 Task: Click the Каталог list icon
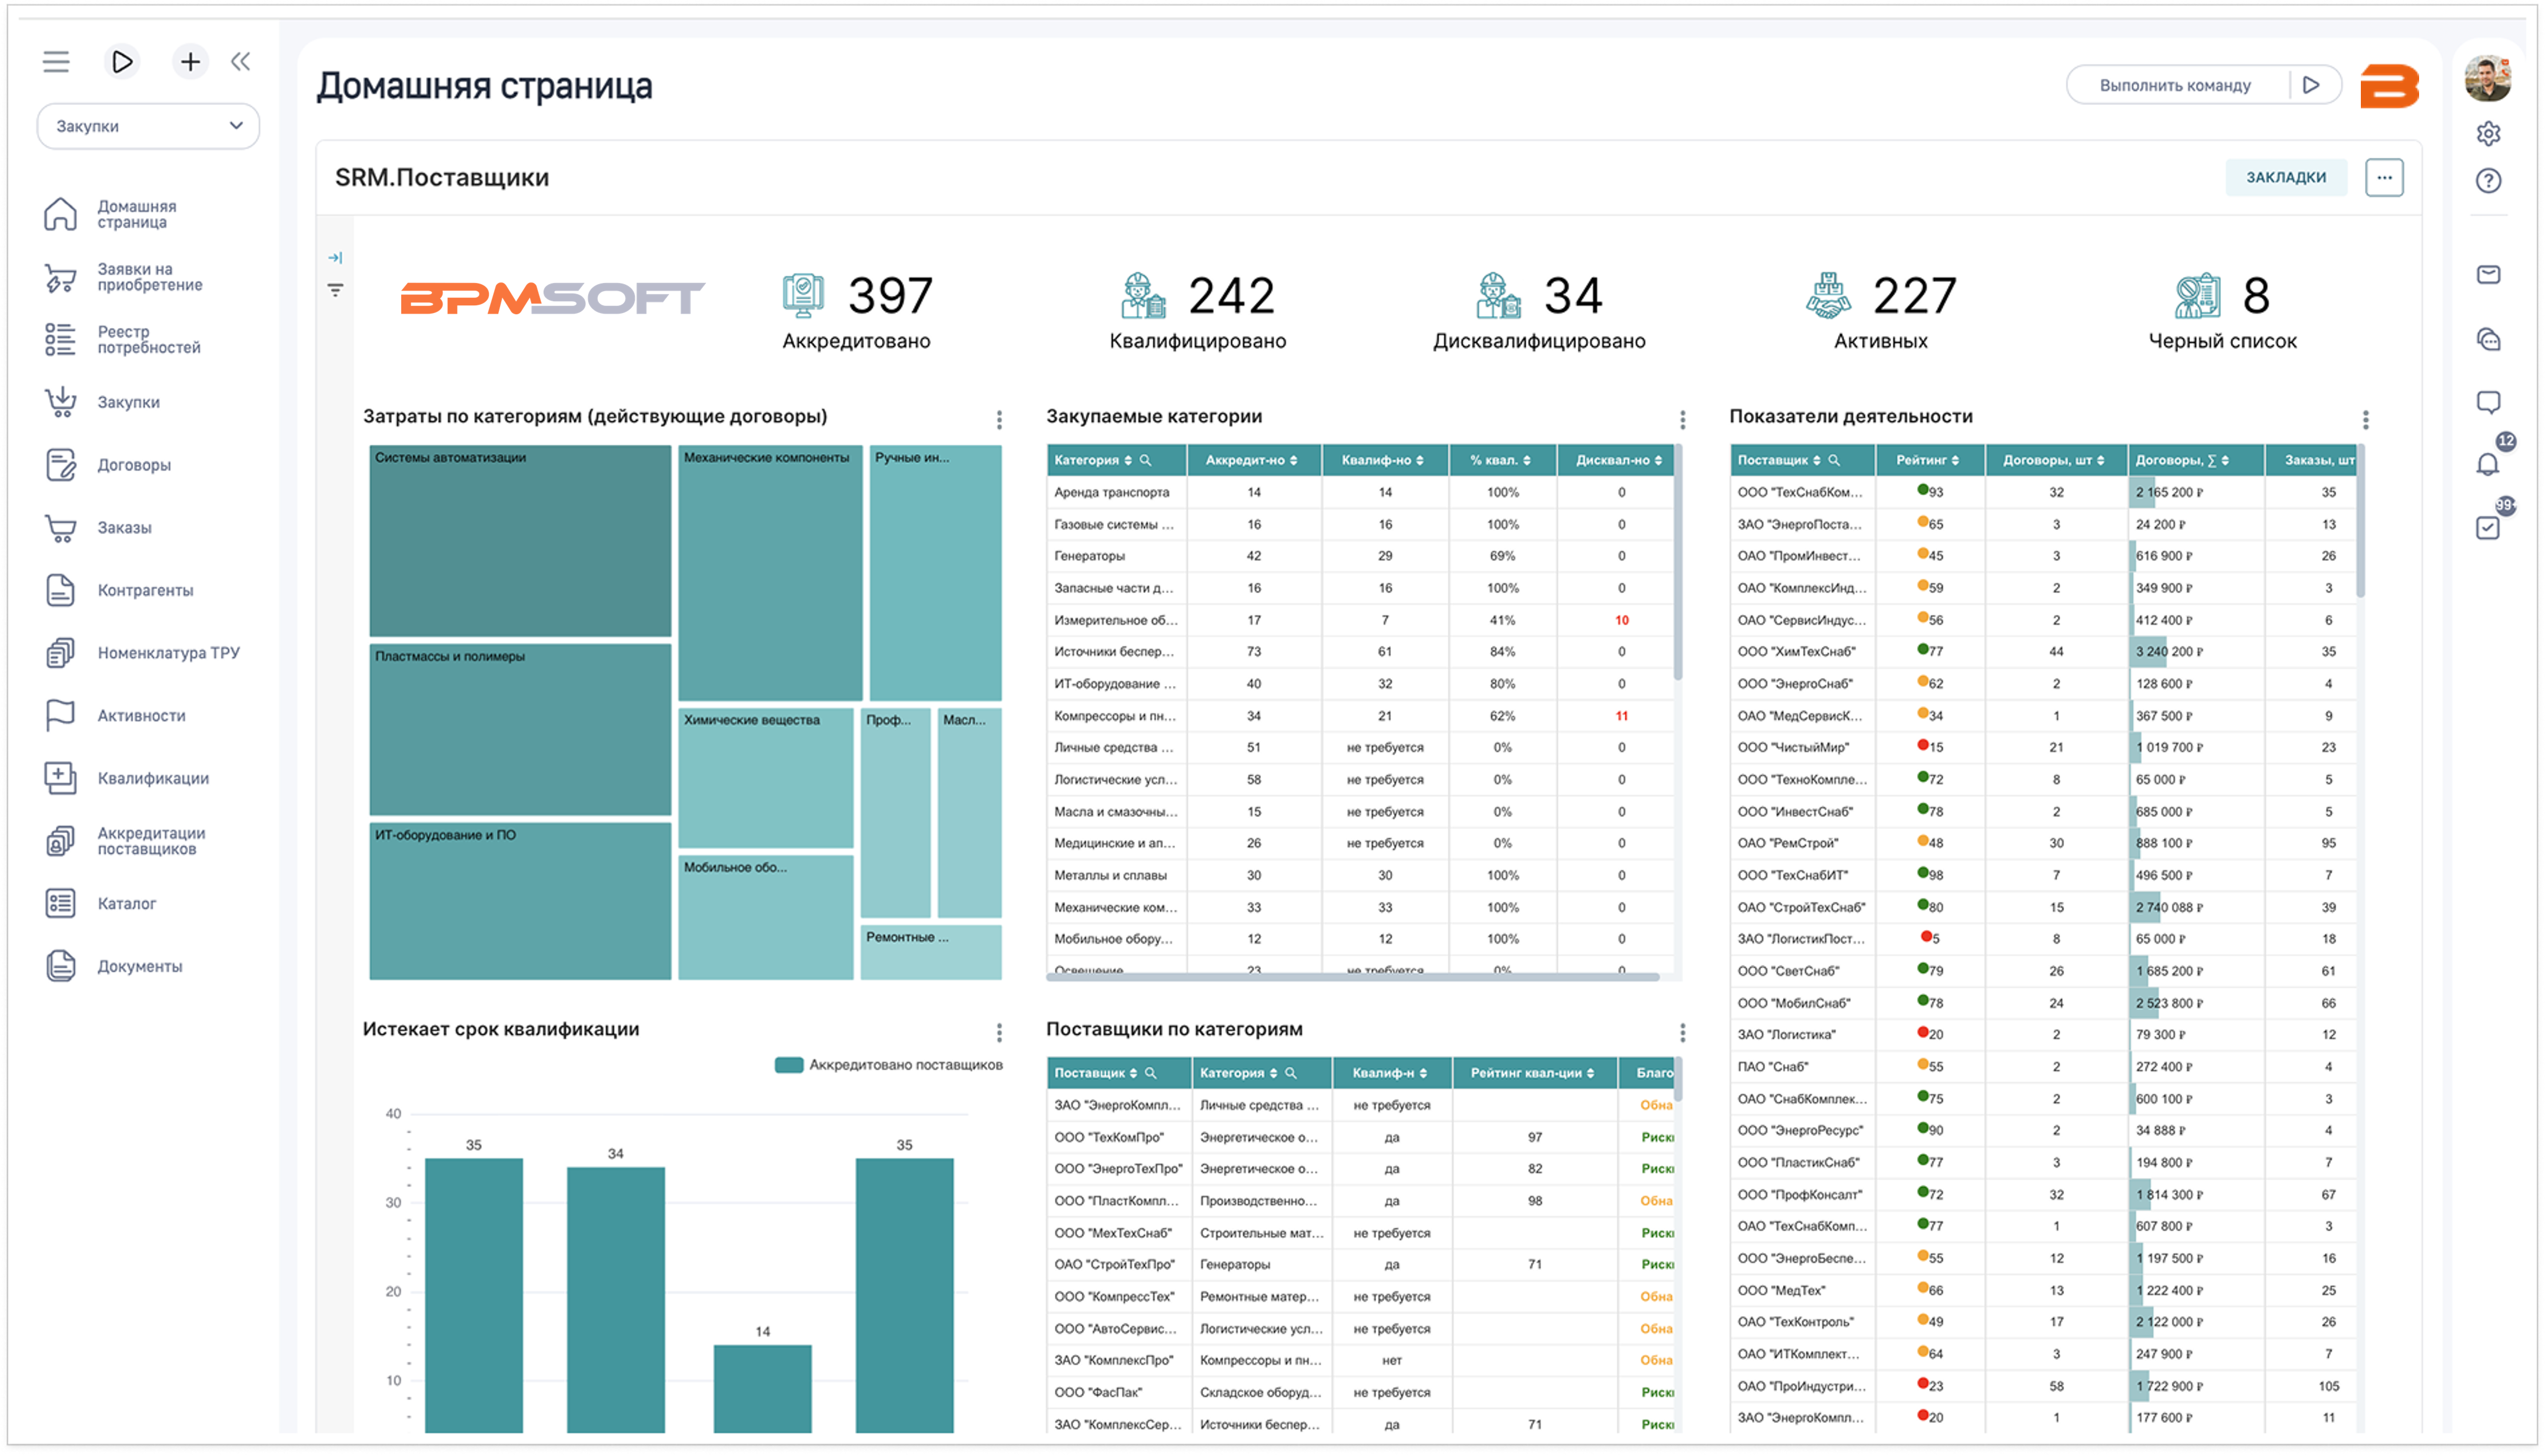click(x=60, y=904)
